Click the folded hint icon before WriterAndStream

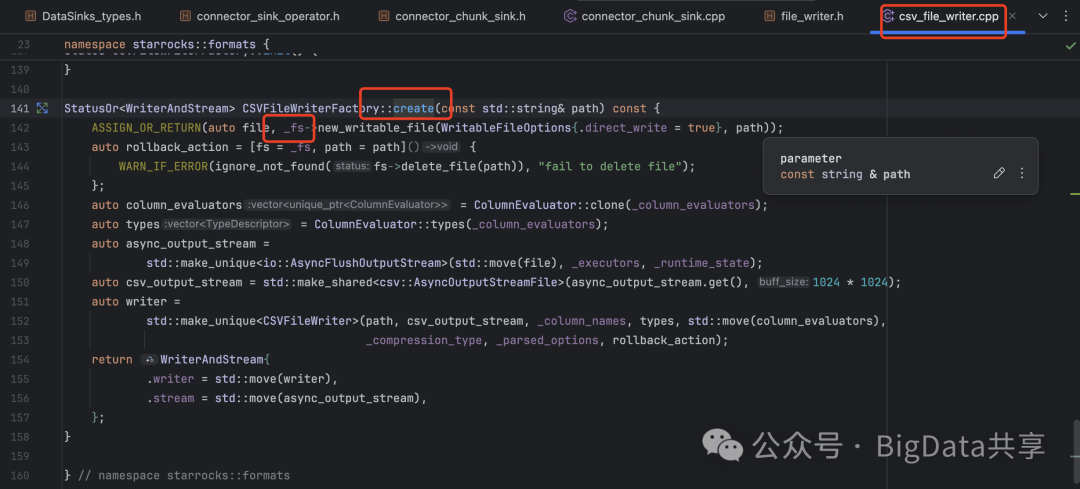point(149,360)
